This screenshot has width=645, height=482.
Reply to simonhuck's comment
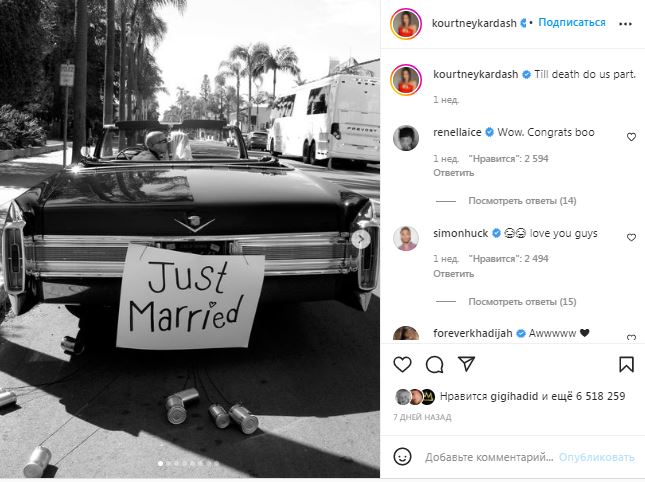(453, 273)
